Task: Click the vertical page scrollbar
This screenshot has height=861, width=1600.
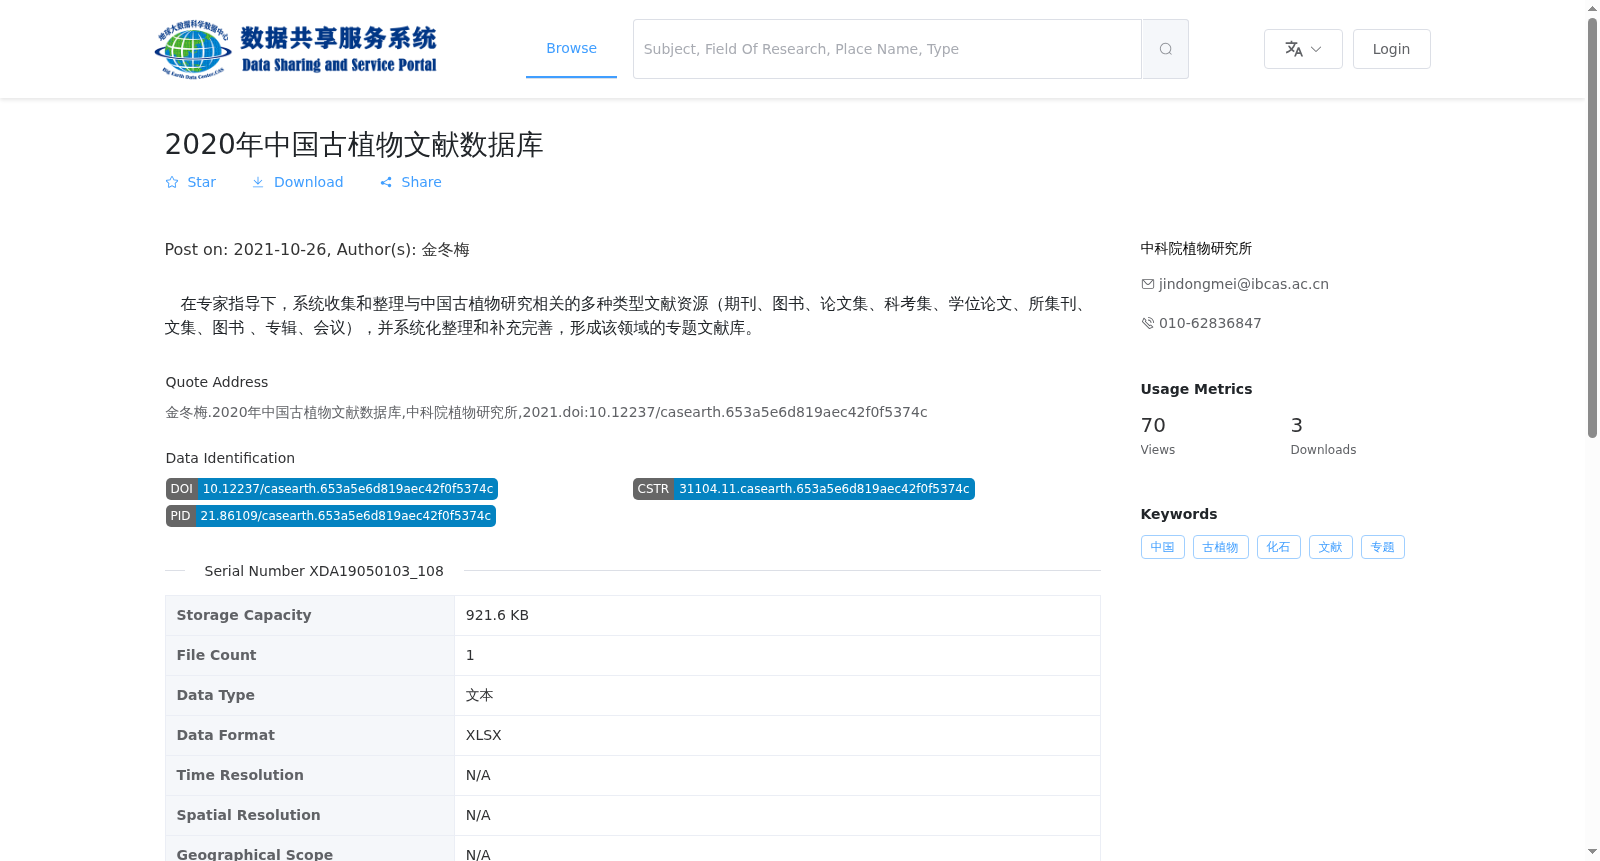Action: tap(1592, 228)
